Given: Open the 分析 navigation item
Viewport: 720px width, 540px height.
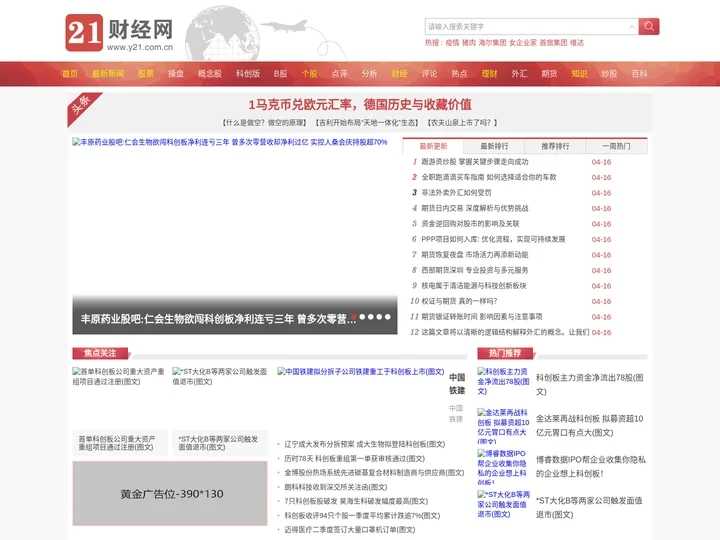Looking at the screenshot, I should (369, 73).
